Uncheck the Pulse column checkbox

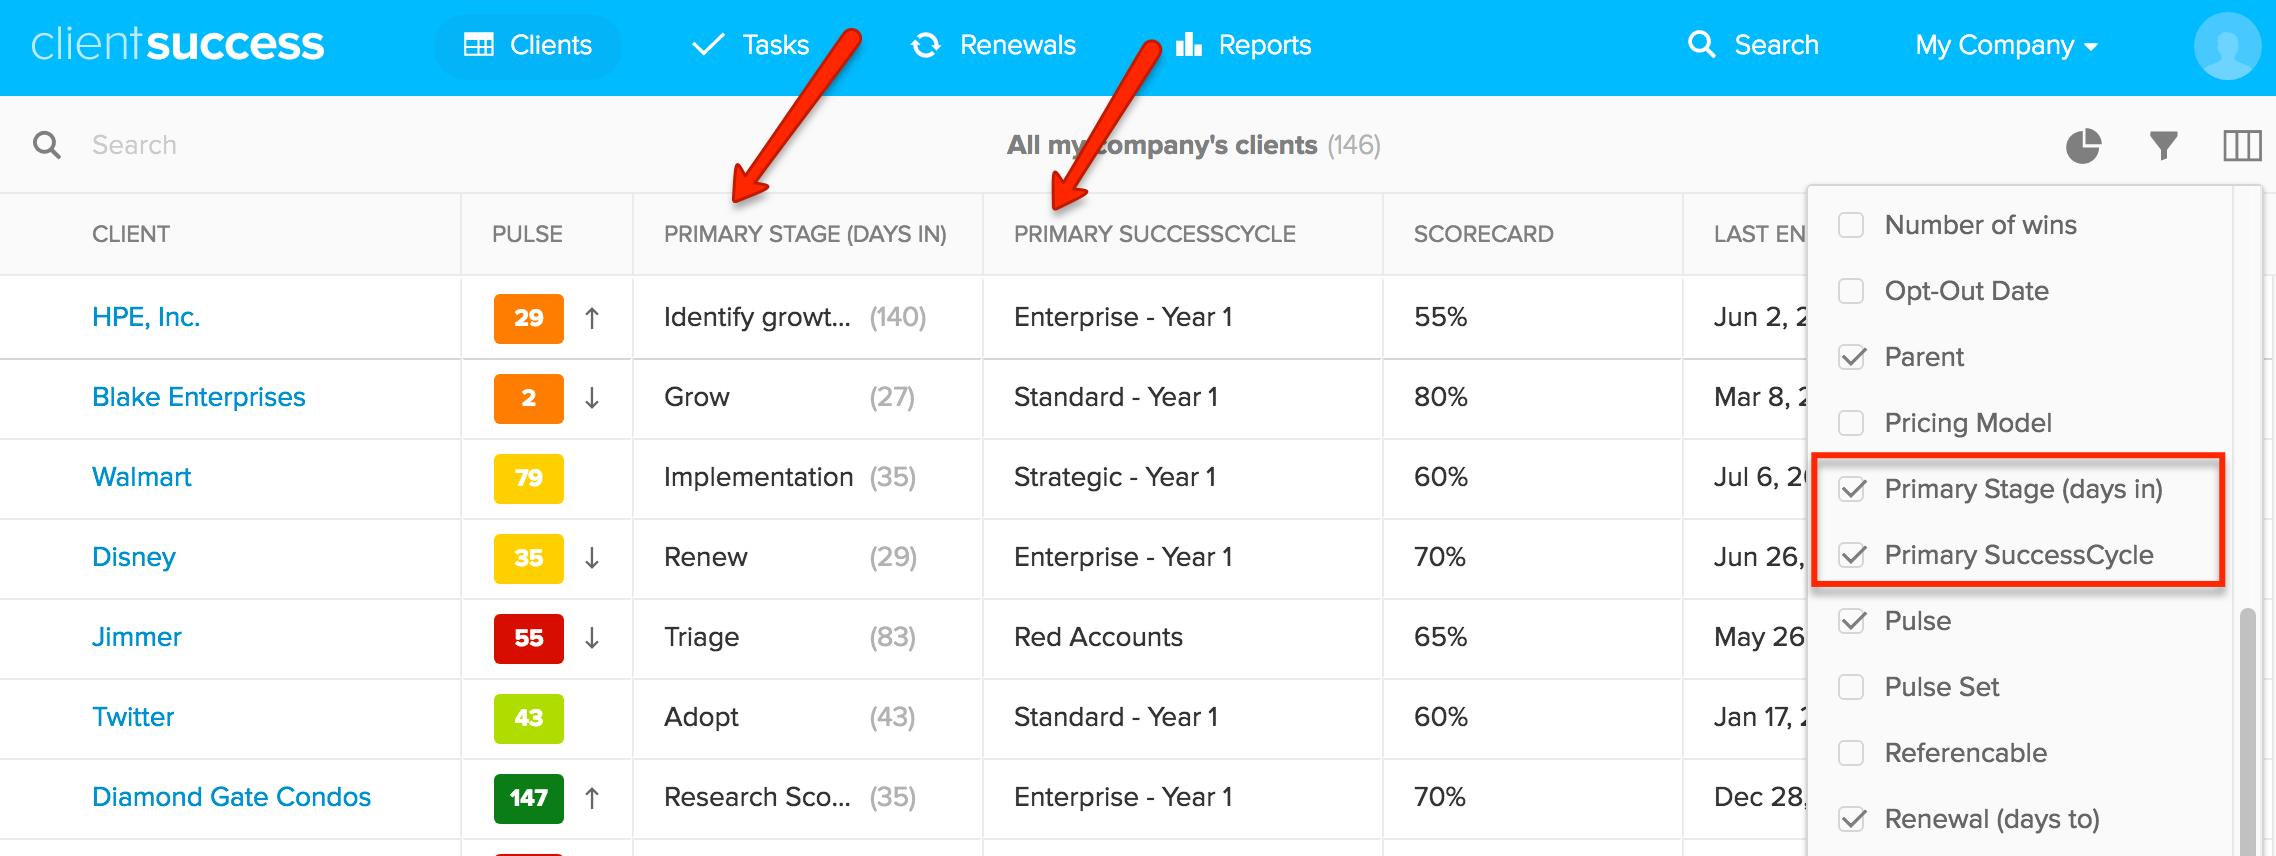point(1851,620)
